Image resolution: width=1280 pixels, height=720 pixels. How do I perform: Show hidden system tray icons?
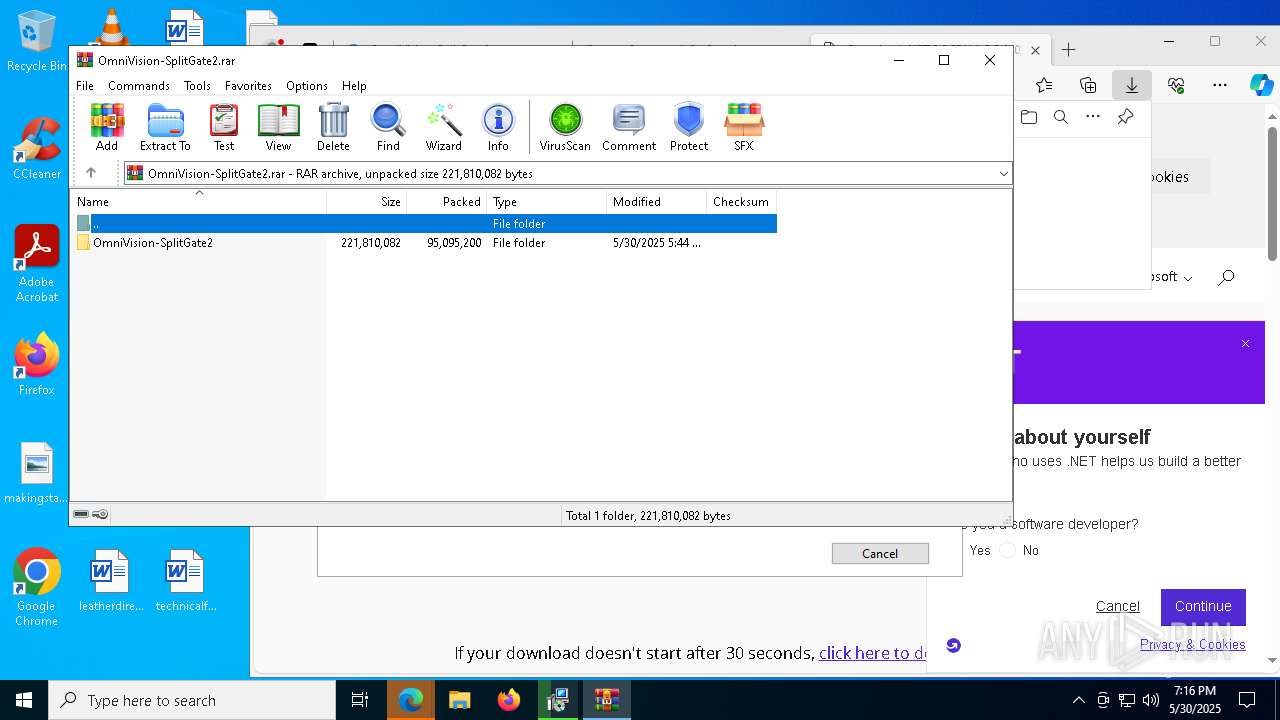1078,700
